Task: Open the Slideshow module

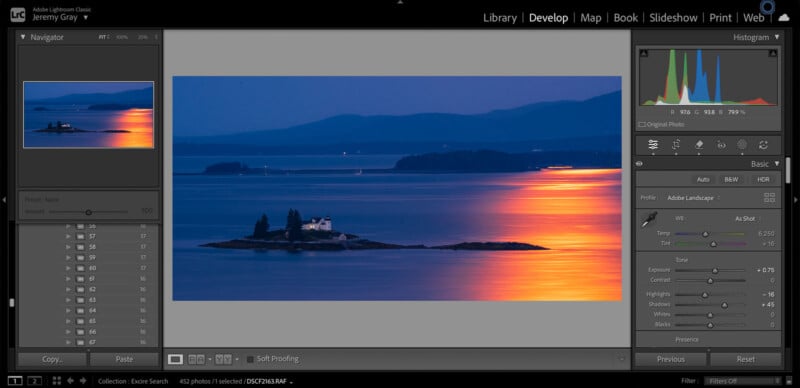Action: (673, 18)
